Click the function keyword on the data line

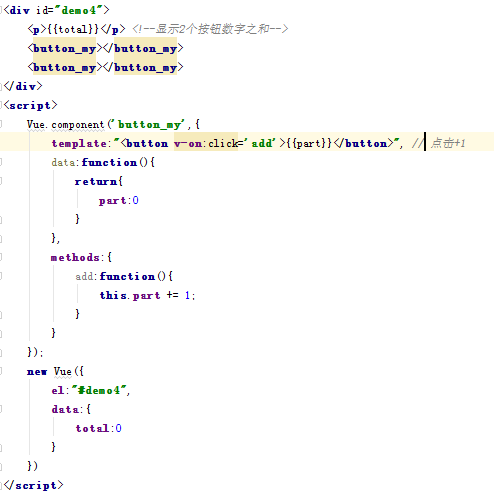[x=109, y=163]
